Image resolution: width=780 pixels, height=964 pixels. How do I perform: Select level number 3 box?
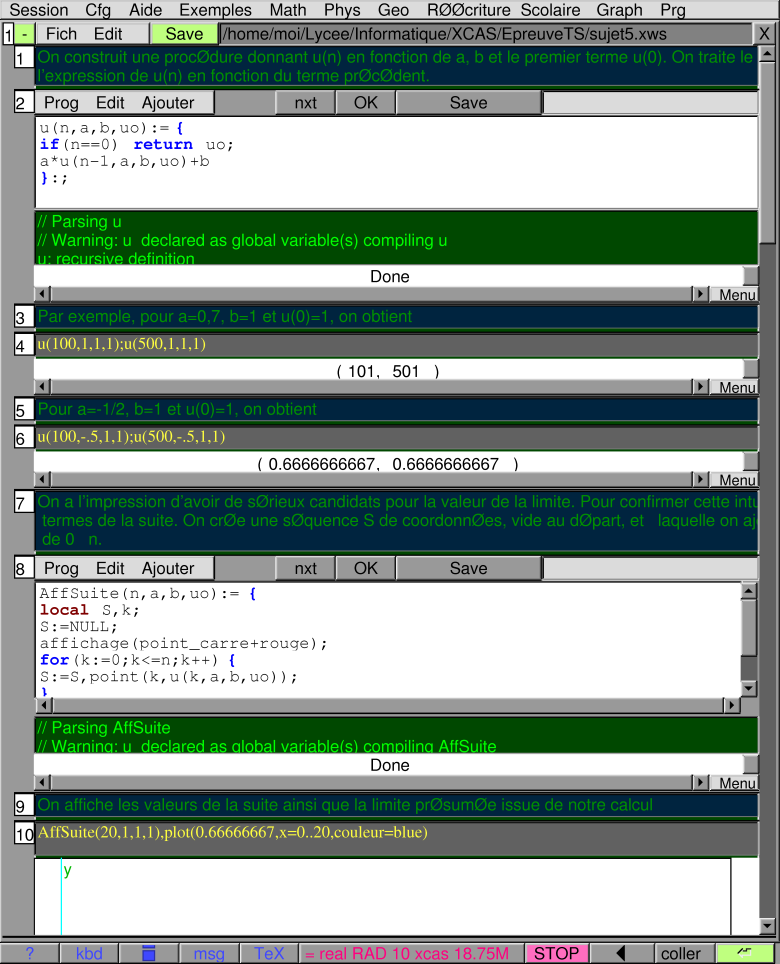click(24, 317)
